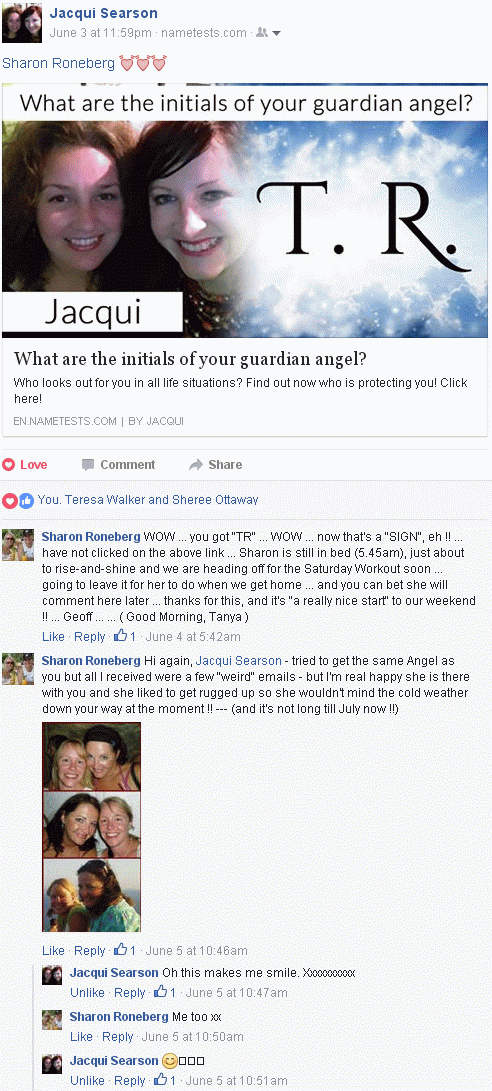492x1091 pixels.
Task: Click thumbs-up count on June 4 comment
Action: coord(125,636)
